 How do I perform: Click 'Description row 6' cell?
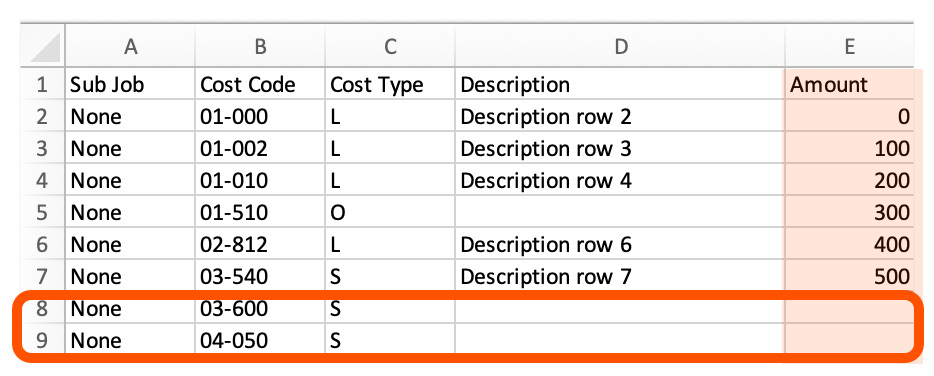point(620,244)
